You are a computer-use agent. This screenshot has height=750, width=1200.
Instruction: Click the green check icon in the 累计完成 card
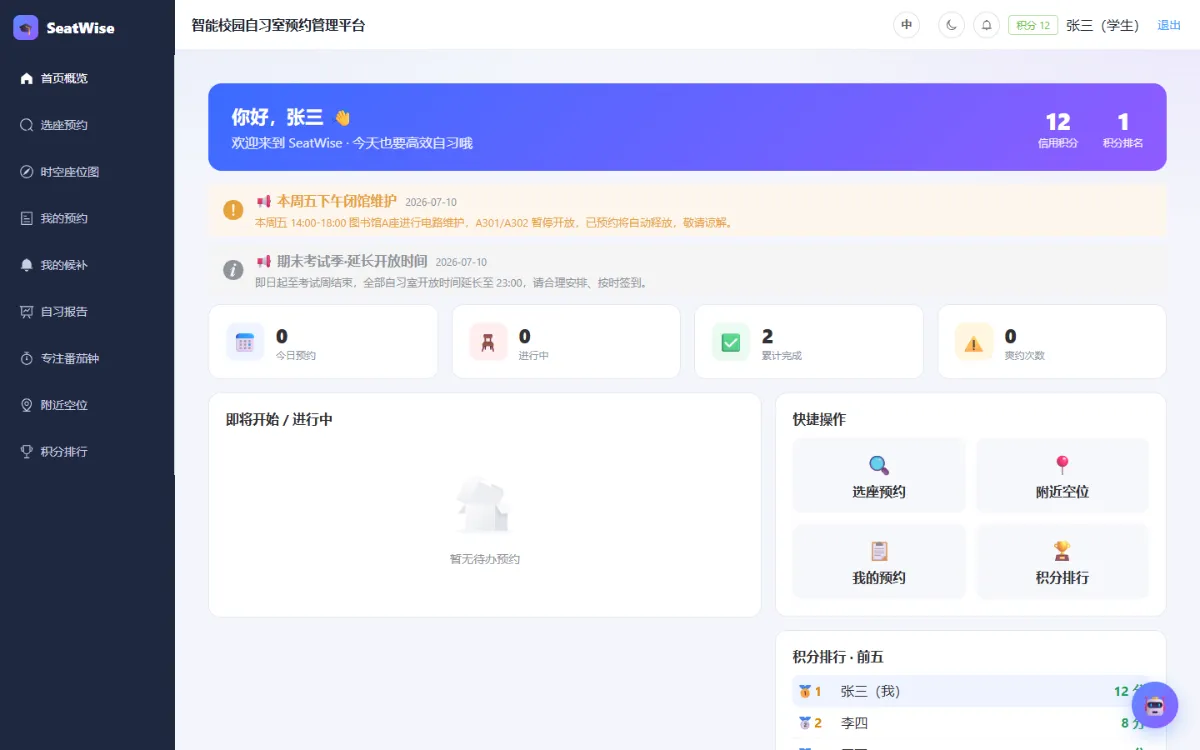pos(731,342)
